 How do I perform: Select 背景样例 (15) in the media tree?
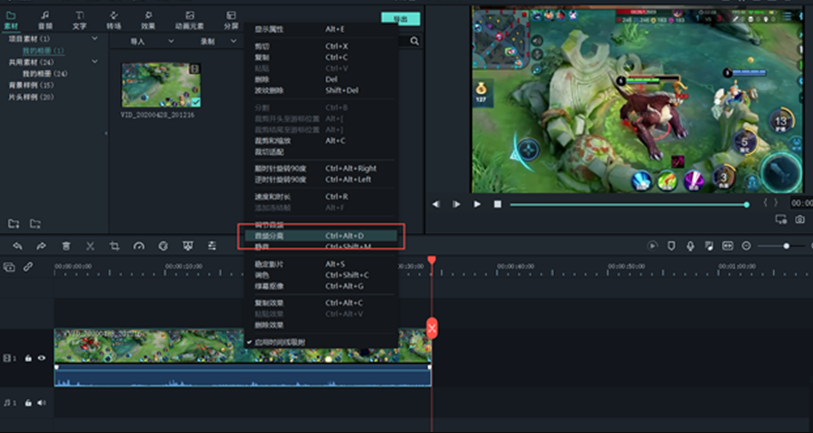(x=31, y=85)
